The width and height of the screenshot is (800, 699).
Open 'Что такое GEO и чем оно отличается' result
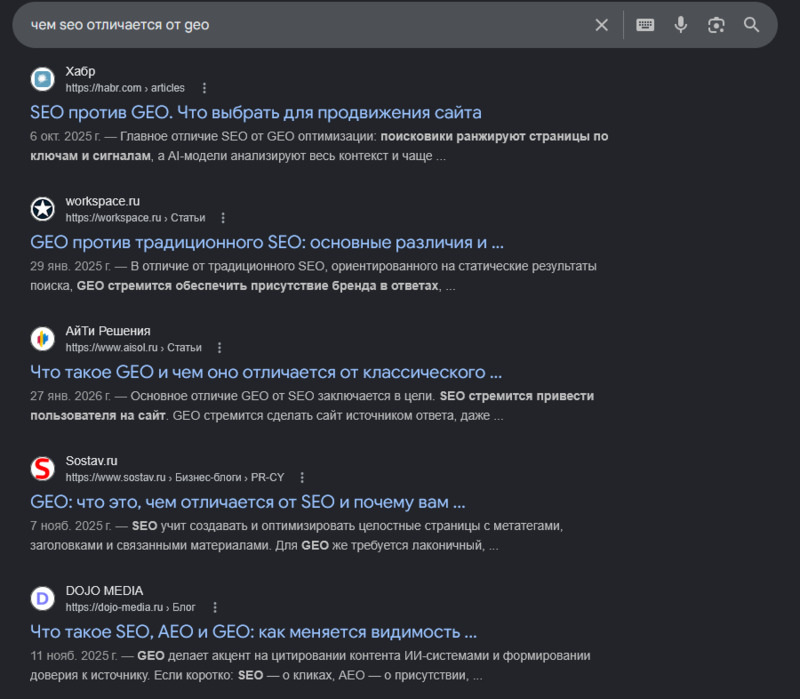click(x=266, y=372)
